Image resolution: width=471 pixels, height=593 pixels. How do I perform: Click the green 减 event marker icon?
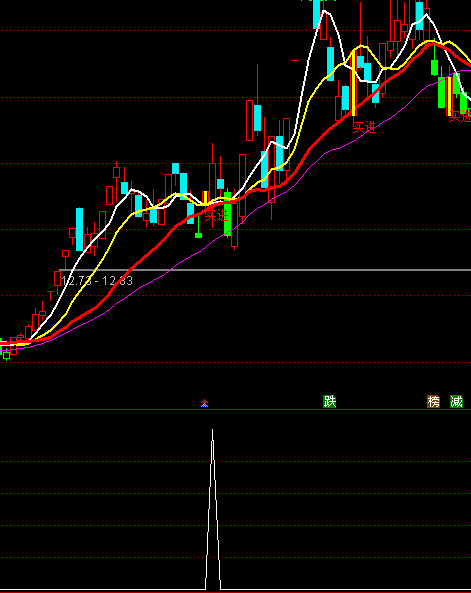457,401
